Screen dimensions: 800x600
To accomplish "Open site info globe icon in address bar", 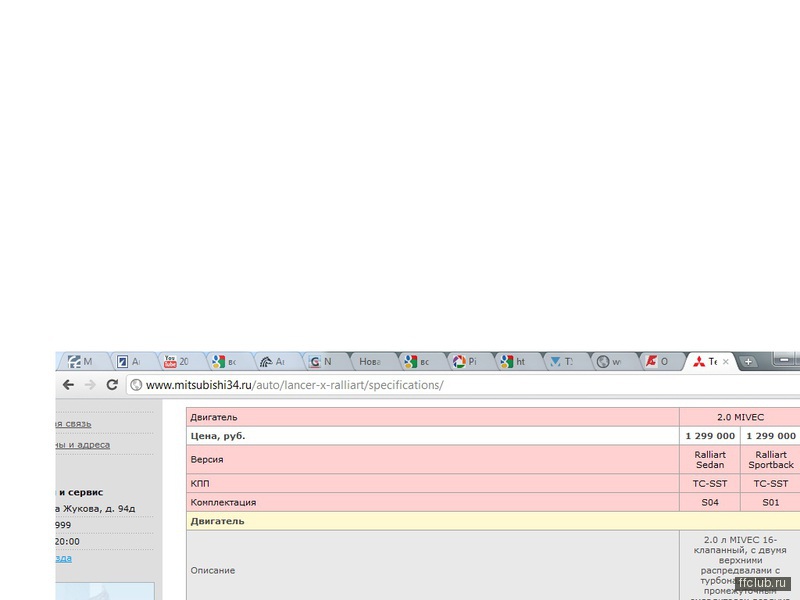I will coord(136,385).
